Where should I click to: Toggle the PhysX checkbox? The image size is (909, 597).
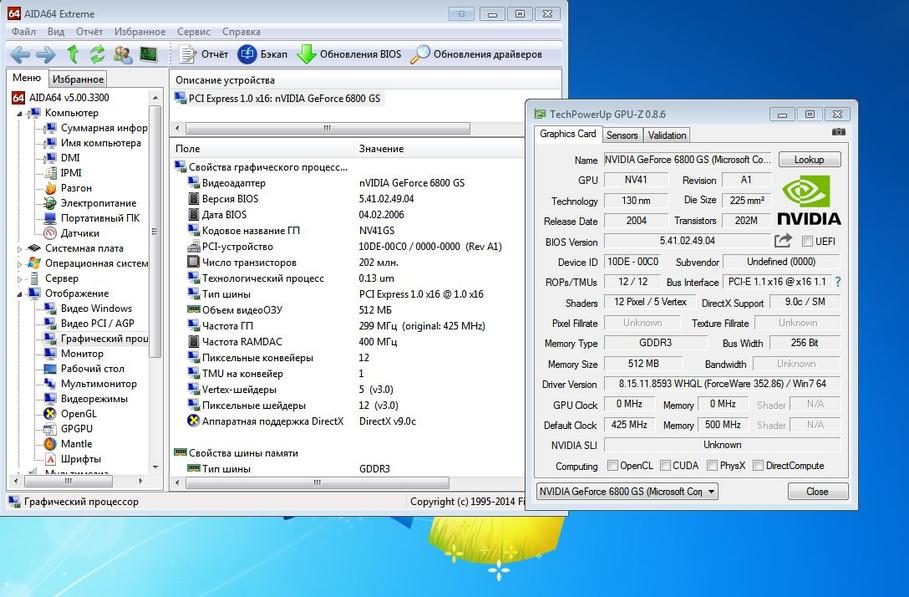[x=712, y=465]
